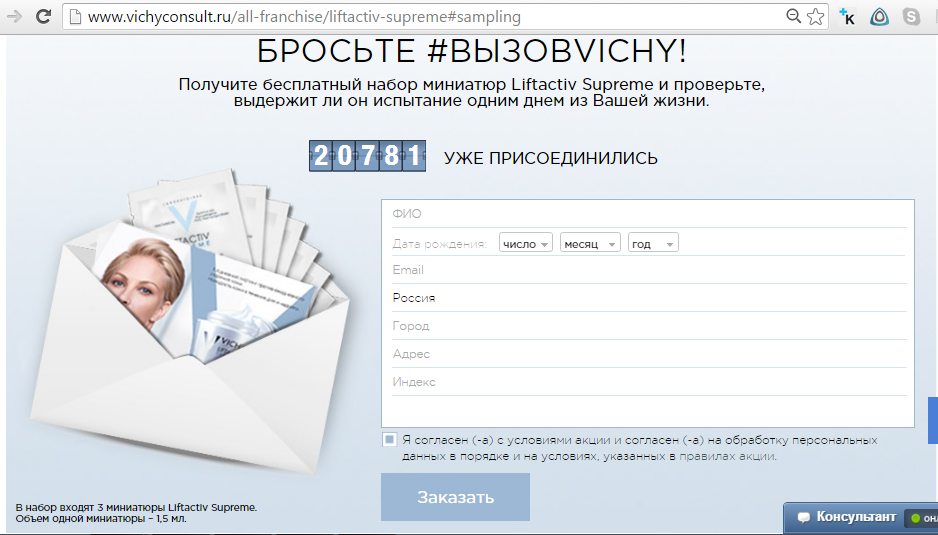Image resolution: width=938 pixels, height=535 pixels.
Task: Open the Консультант chat widget
Action: pyautogui.click(x=860, y=518)
